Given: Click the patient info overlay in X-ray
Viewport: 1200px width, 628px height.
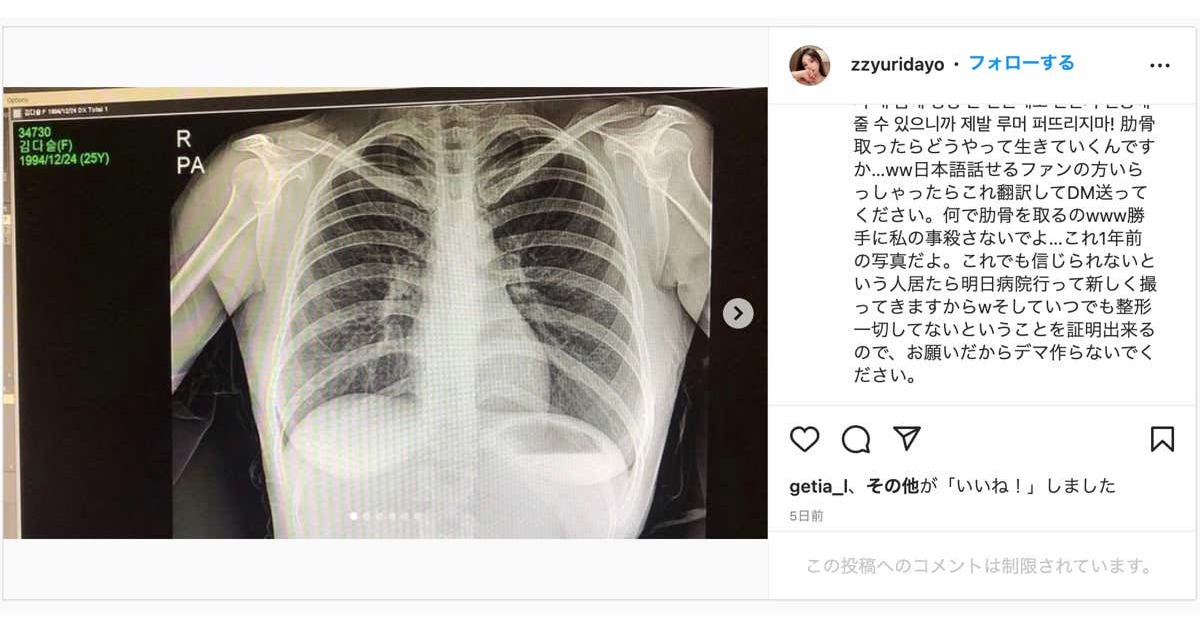Looking at the screenshot, I should [x=60, y=146].
